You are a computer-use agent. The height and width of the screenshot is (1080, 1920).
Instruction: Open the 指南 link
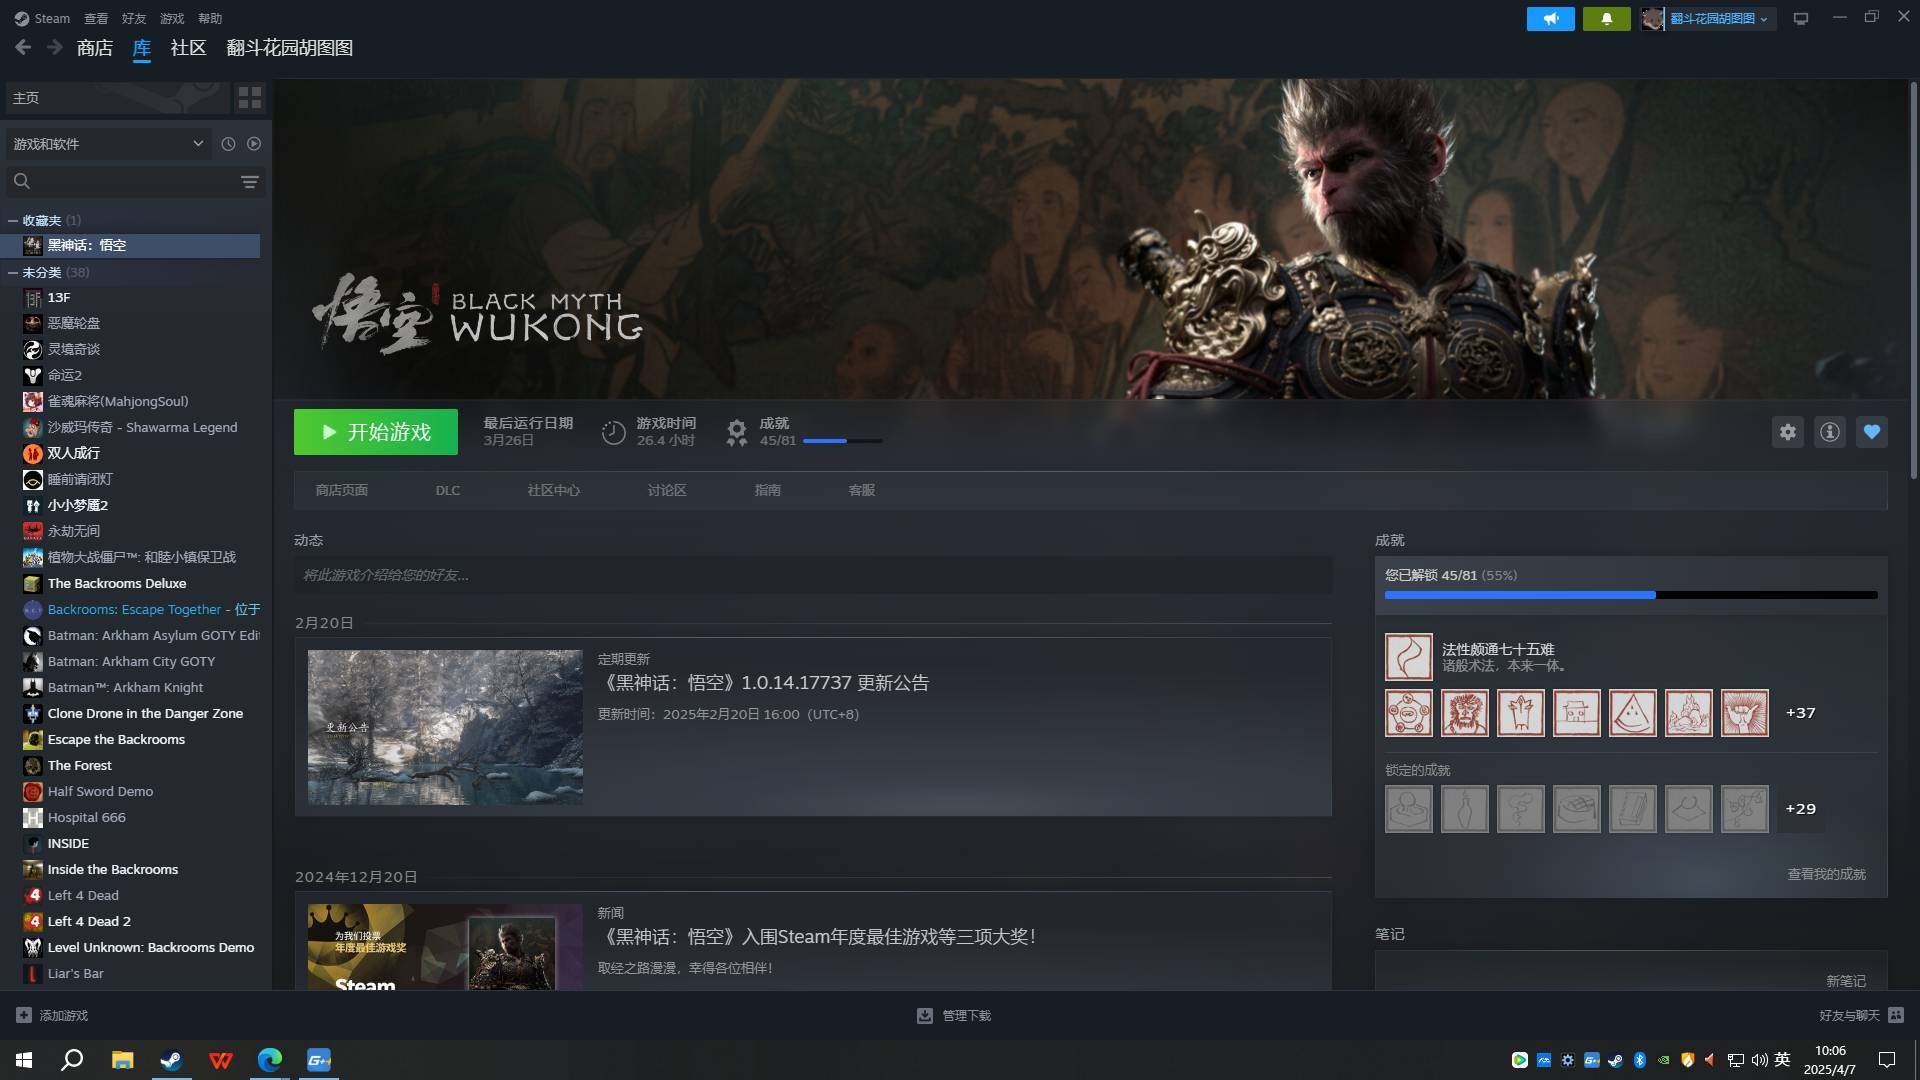[x=768, y=490]
